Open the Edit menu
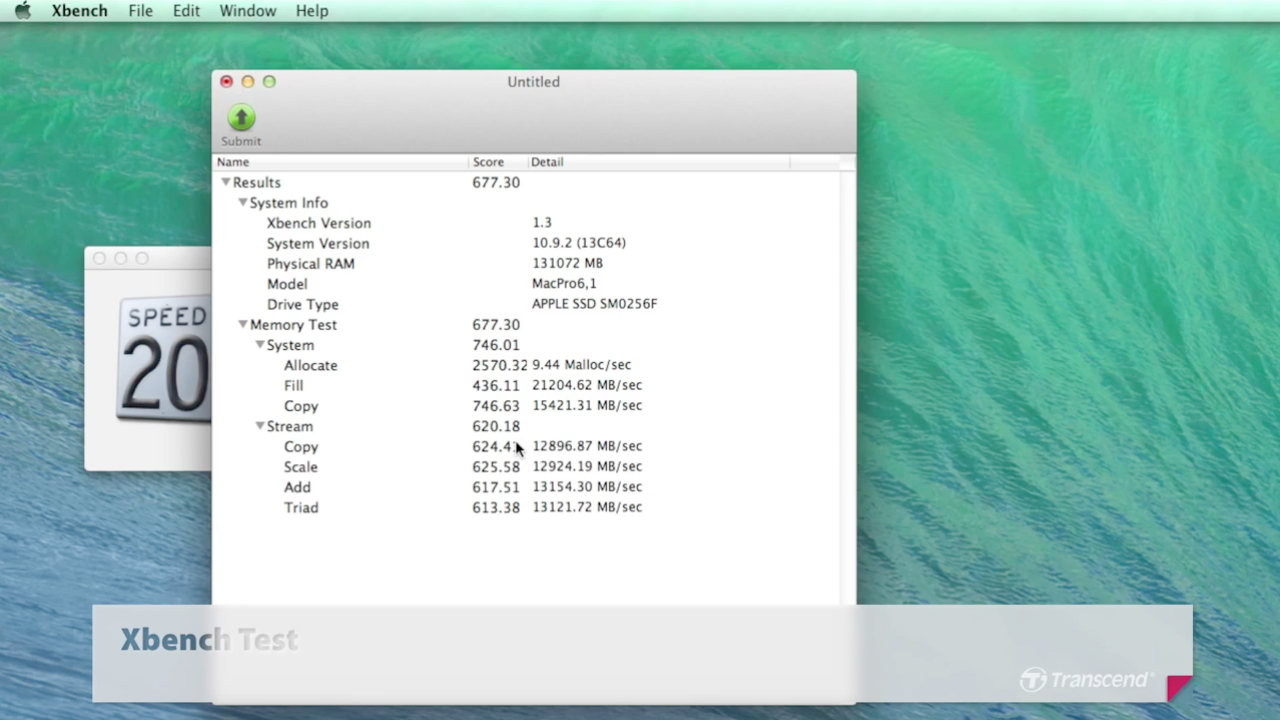This screenshot has height=720, width=1280. [186, 11]
